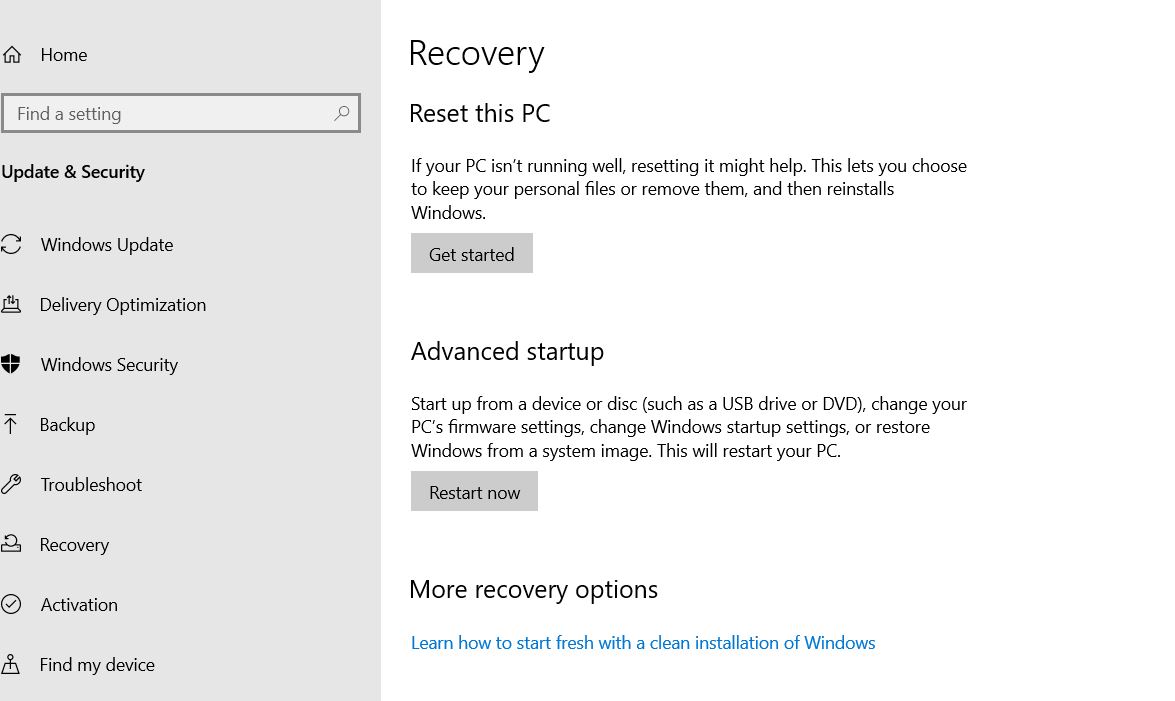The width and height of the screenshot is (1175, 701).
Task: Open the Troubleshoot settings page
Action: point(91,485)
